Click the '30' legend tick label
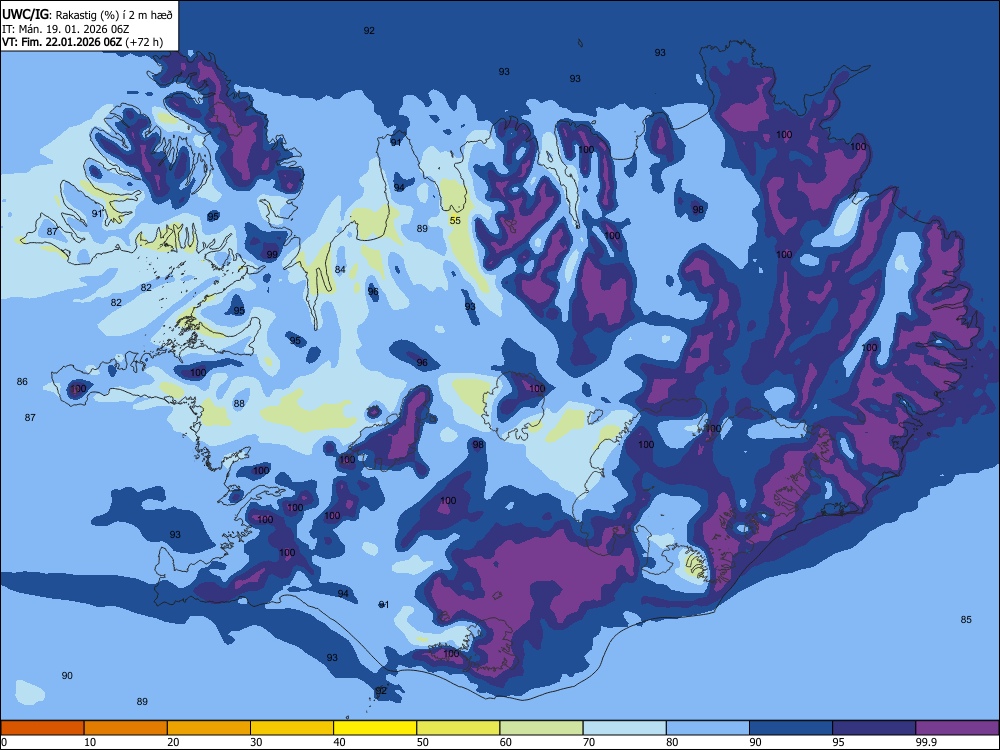 pyautogui.click(x=256, y=742)
